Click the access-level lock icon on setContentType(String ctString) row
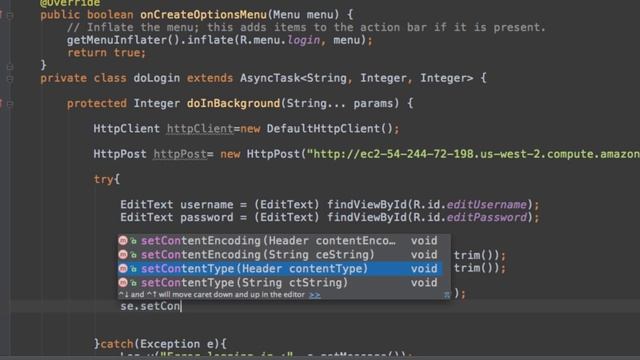This screenshot has width=640, height=360. tap(133, 283)
